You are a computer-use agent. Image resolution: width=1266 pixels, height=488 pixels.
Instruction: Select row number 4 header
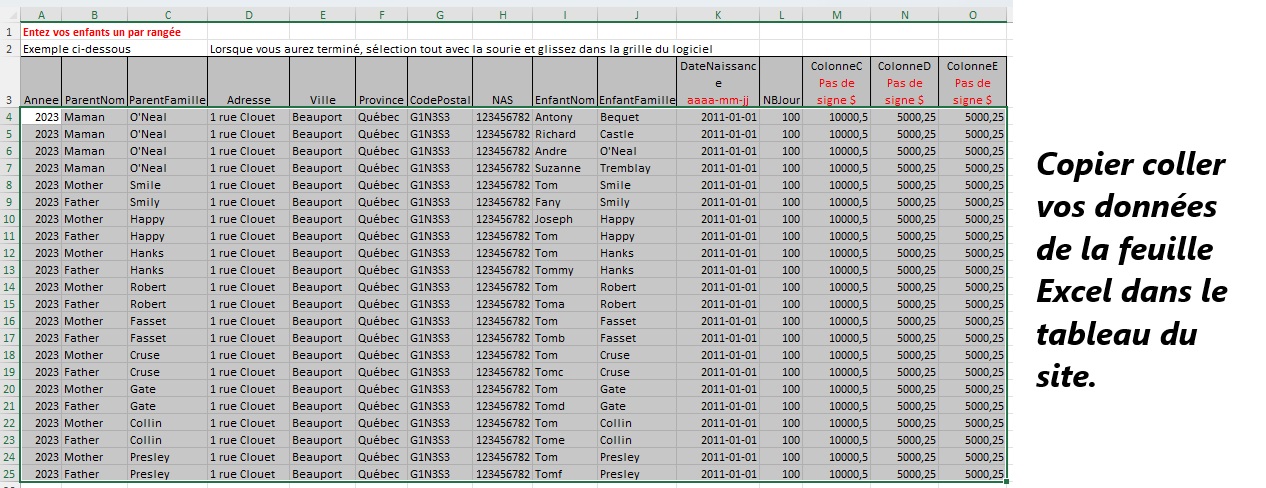click(x=9, y=117)
